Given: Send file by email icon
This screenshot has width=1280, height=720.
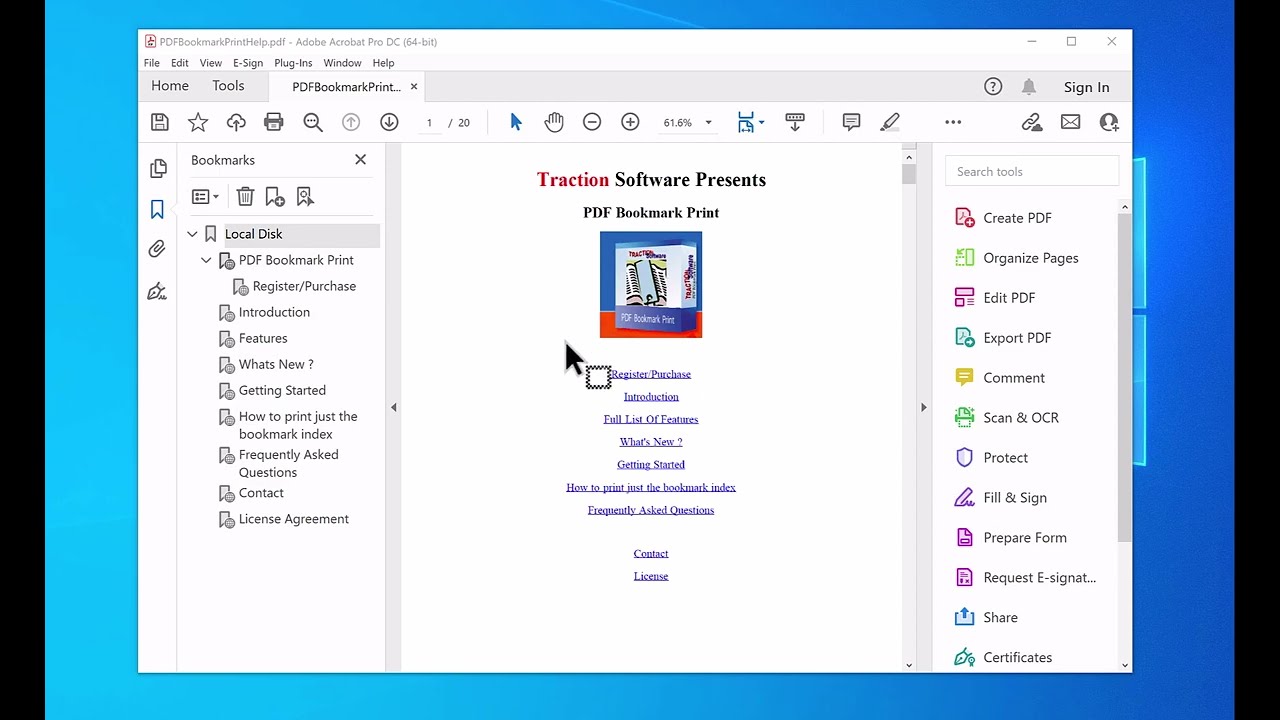Looking at the screenshot, I should [x=1070, y=122].
